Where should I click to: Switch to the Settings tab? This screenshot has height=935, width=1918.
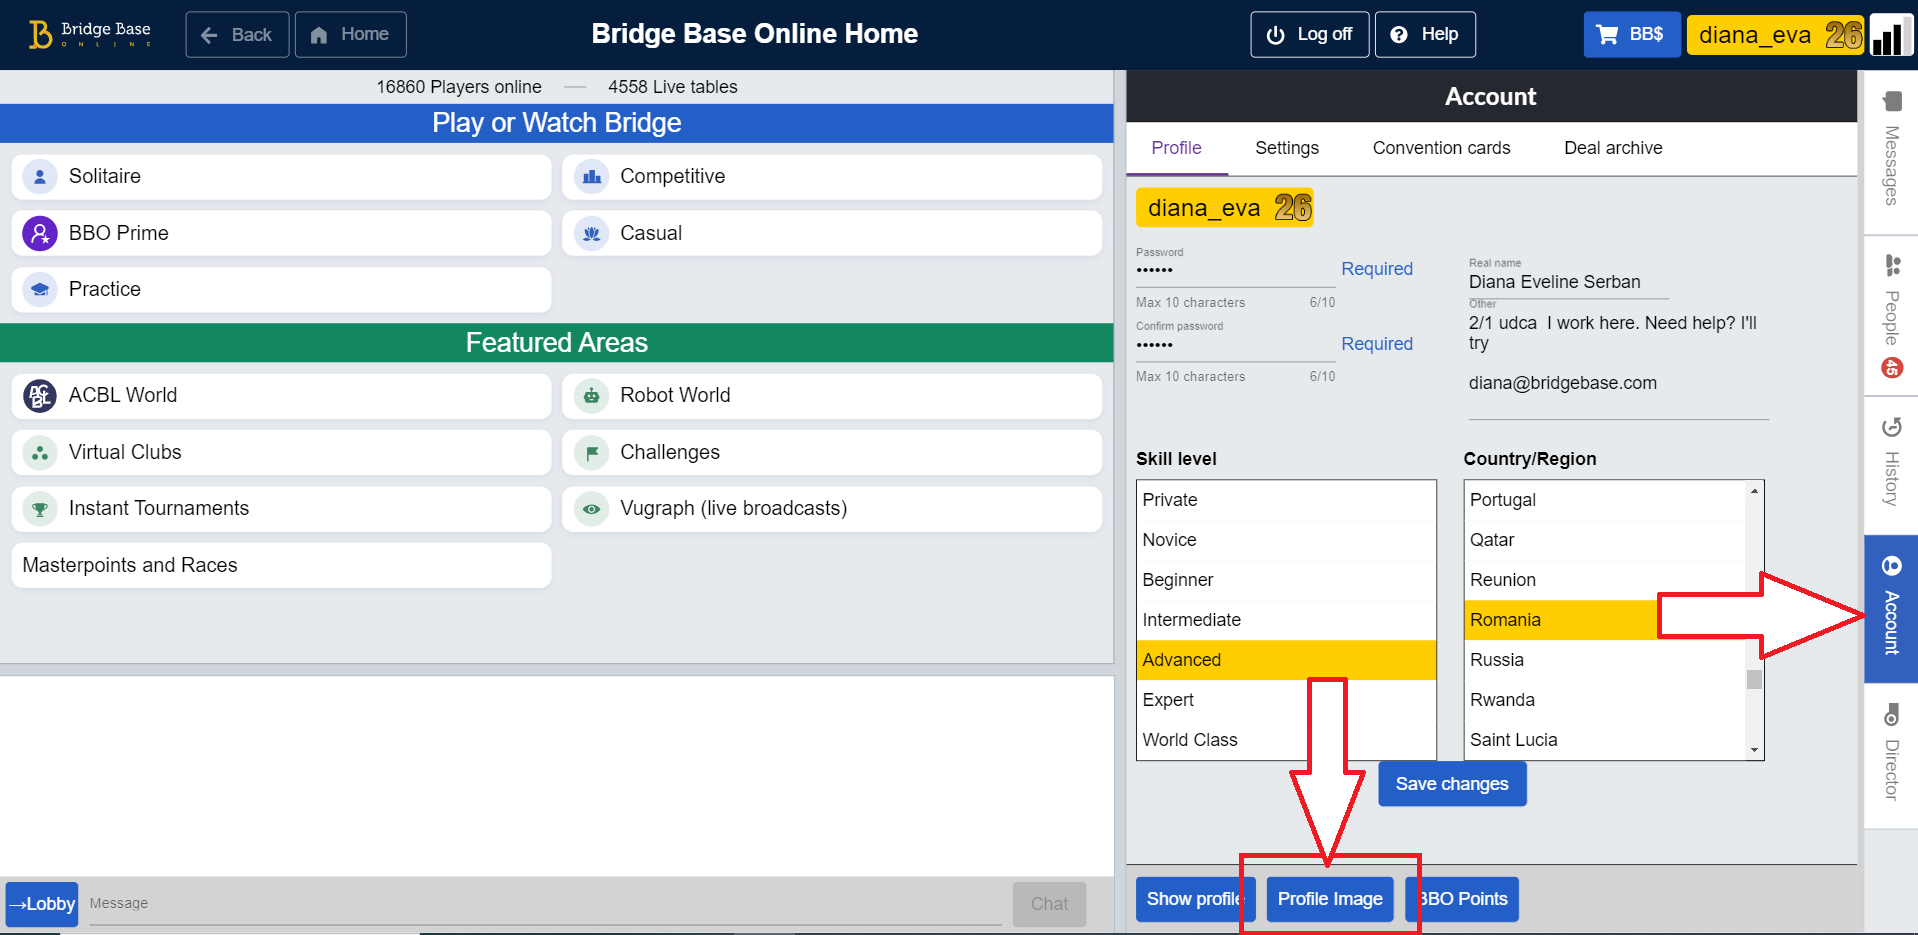point(1287,148)
